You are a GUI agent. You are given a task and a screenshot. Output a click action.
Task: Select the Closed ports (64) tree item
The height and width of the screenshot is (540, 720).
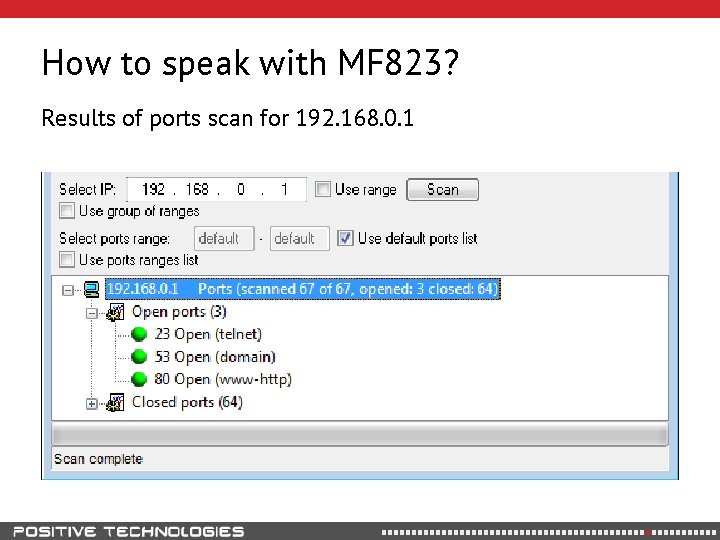tap(187, 402)
